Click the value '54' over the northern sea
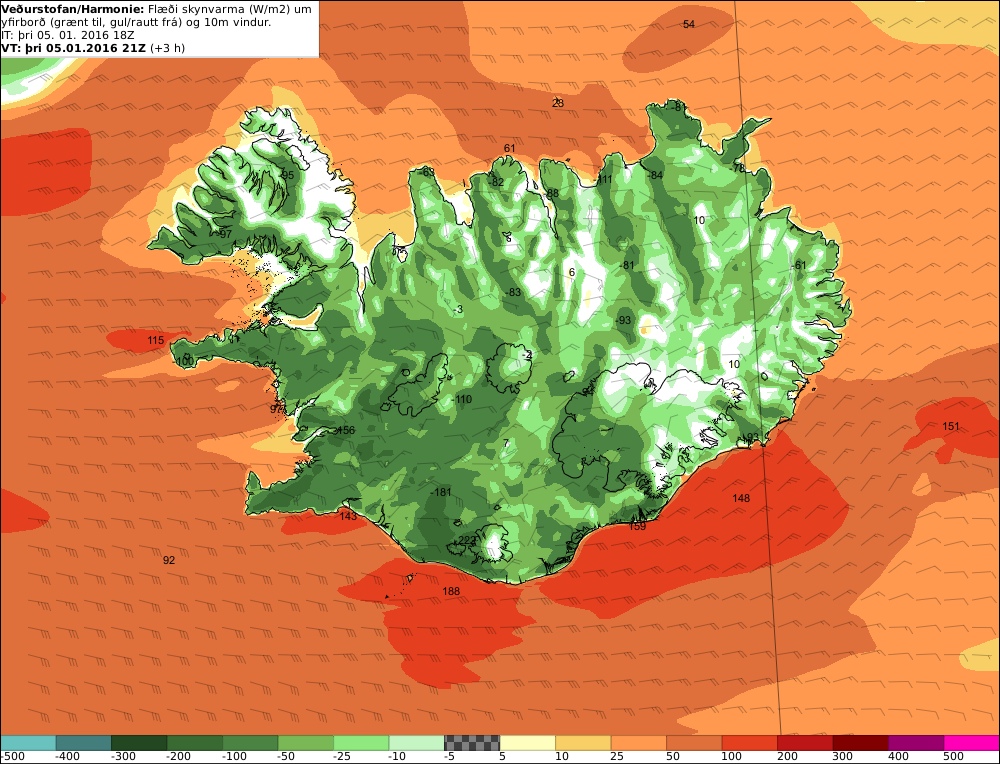Viewport: 1000px width, 764px height. [x=689, y=24]
